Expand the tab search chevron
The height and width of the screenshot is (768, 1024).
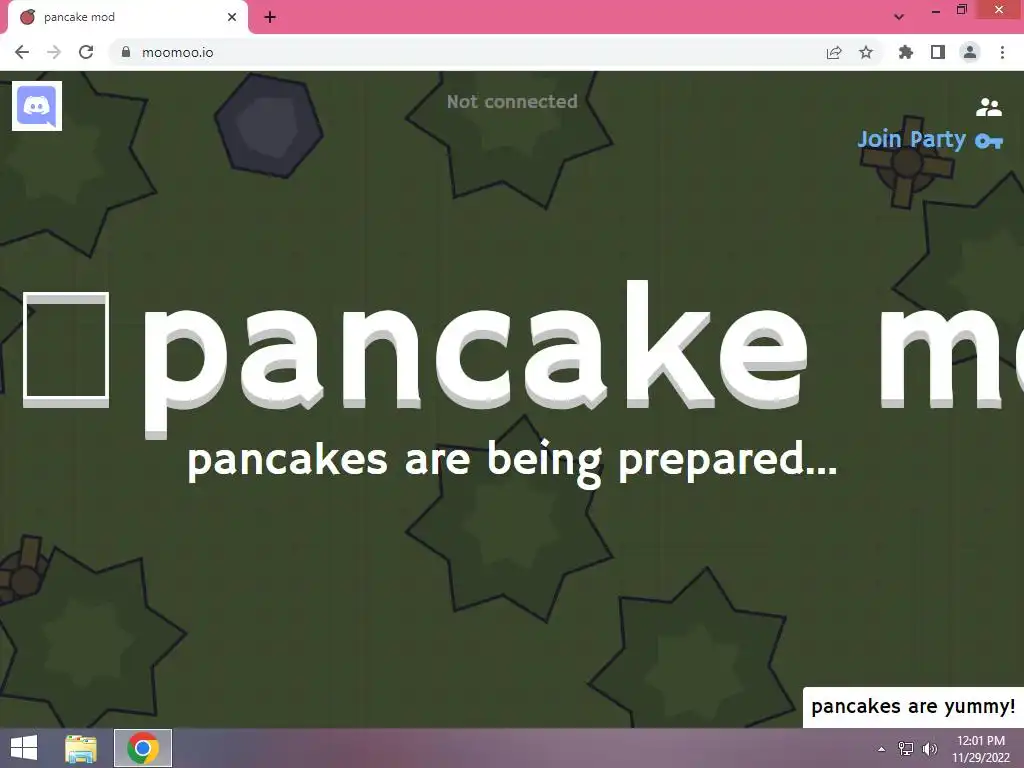899,17
